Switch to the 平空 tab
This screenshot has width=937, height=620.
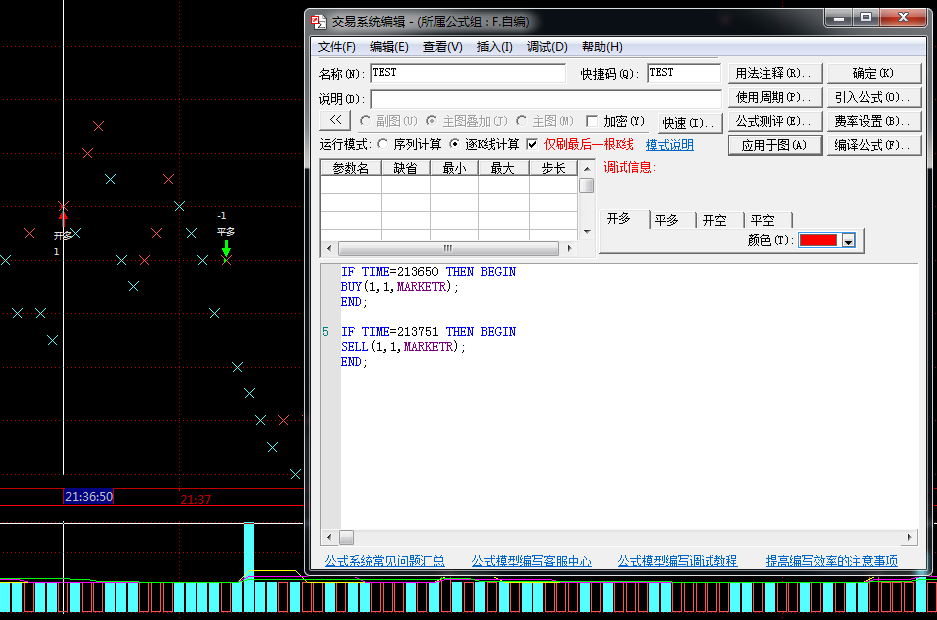coord(763,220)
